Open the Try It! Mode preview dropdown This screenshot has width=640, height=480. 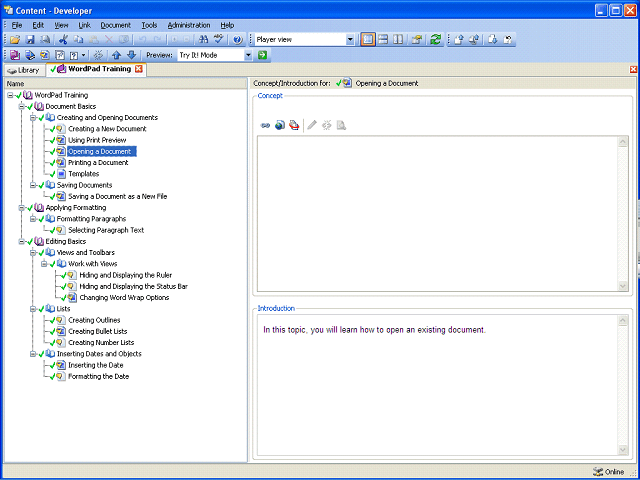pos(249,55)
